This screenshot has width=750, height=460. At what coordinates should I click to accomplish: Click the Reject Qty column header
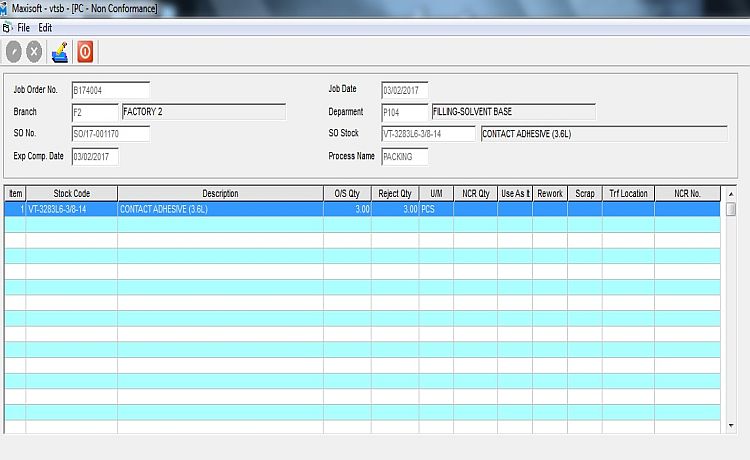click(x=395, y=193)
